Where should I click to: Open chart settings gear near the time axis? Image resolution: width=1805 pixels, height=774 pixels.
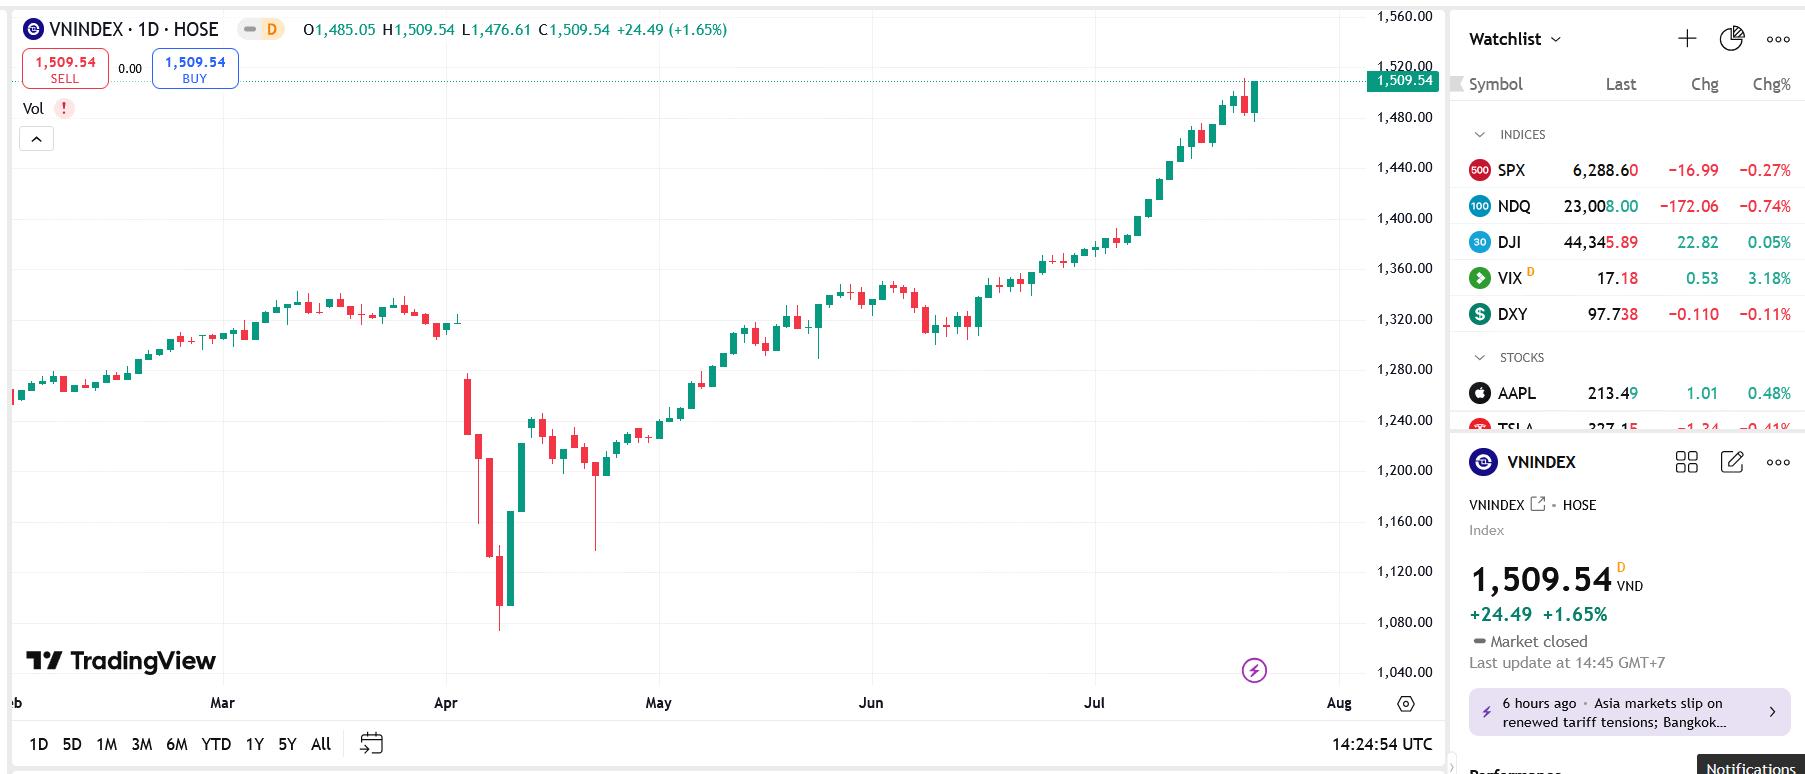pos(1406,704)
